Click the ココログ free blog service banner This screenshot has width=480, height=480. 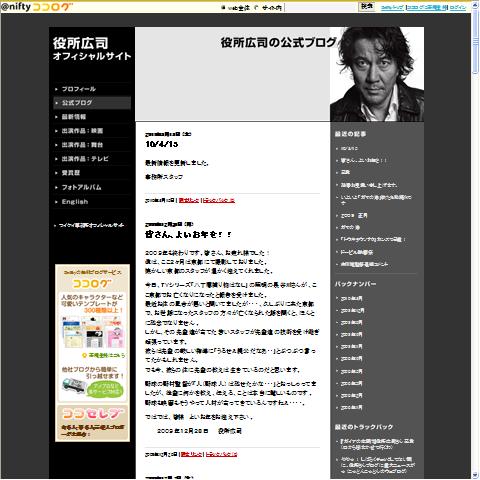pos(92,280)
